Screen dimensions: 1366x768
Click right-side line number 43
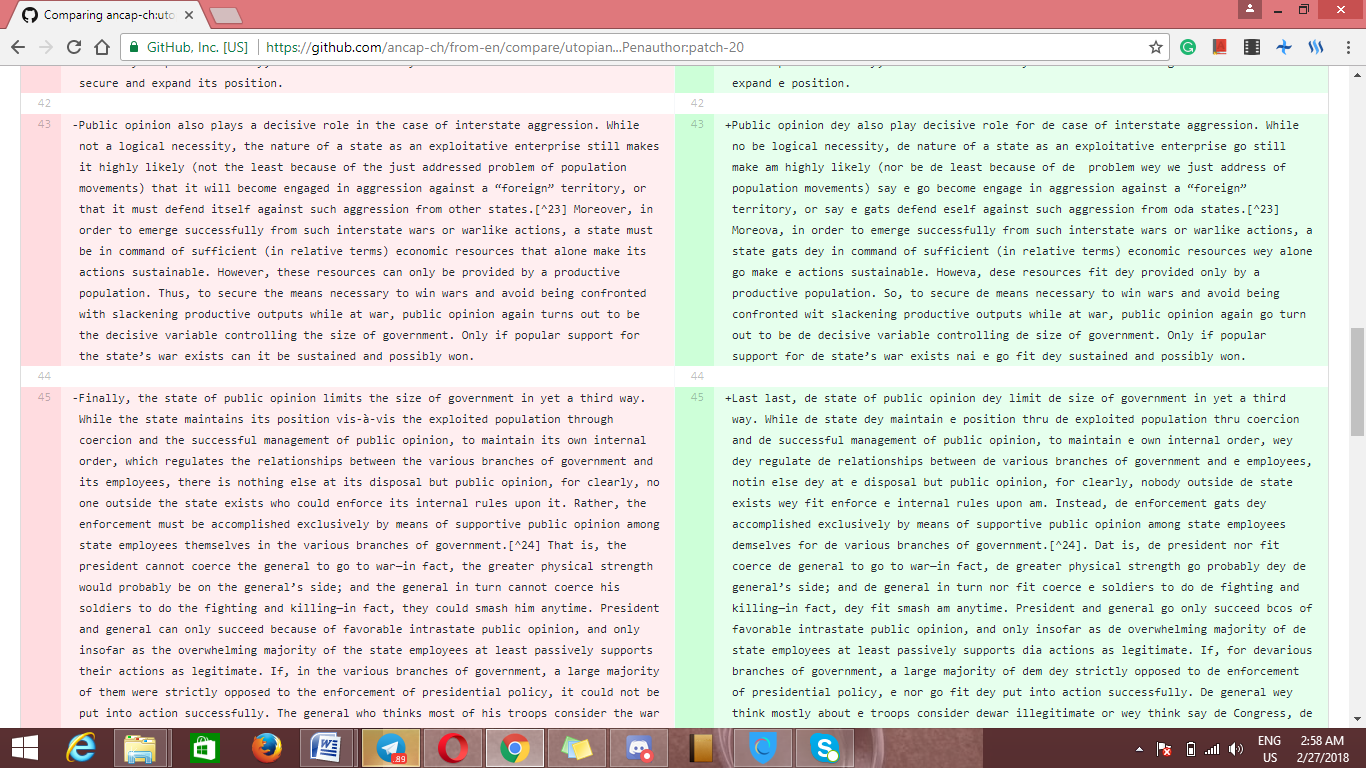coord(697,125)
